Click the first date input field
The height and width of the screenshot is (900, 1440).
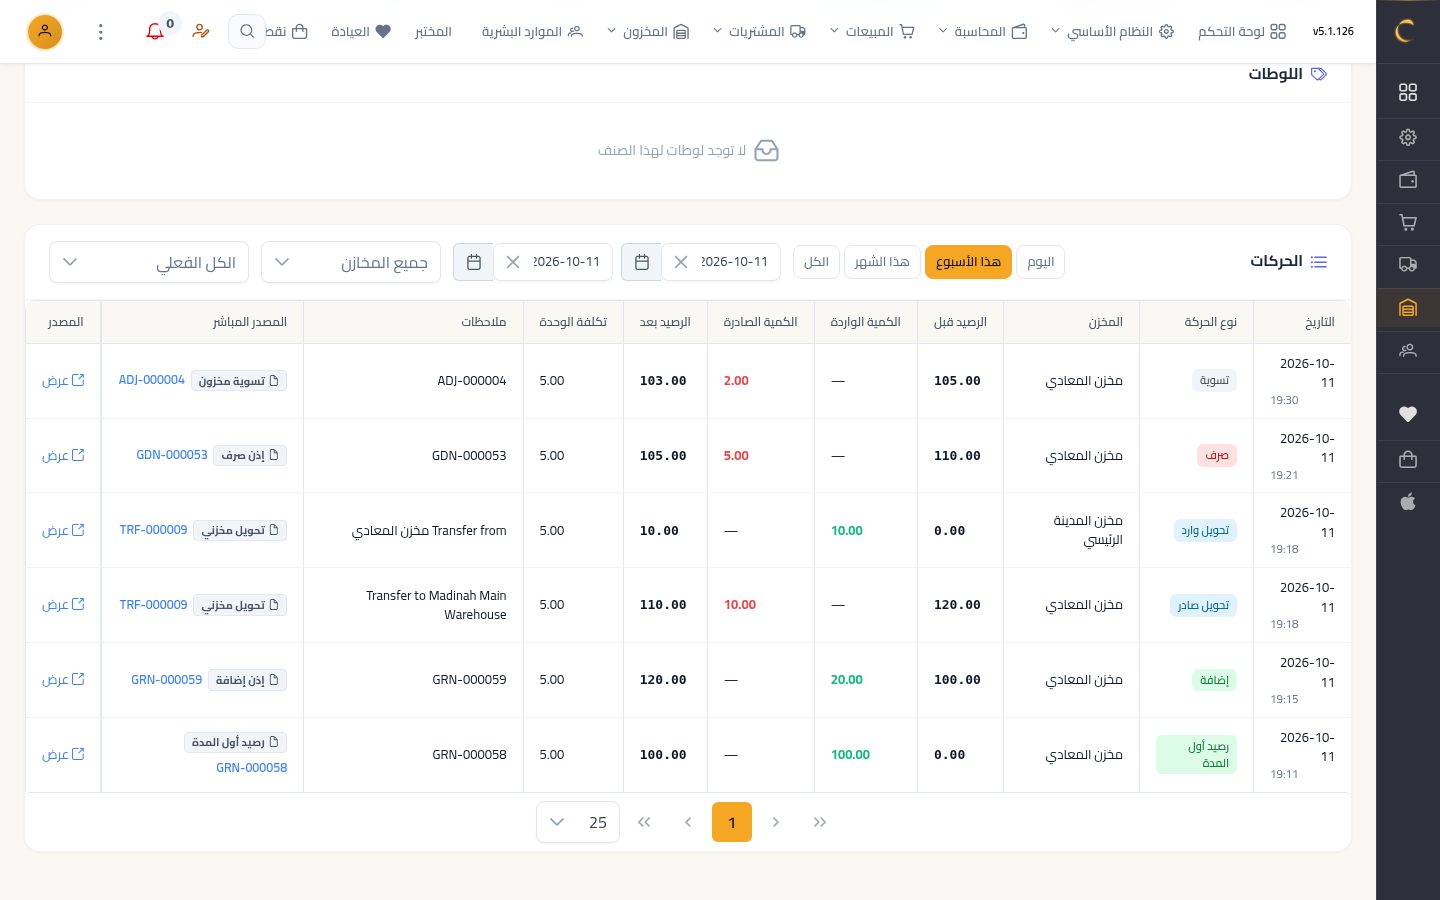(720, 262)
